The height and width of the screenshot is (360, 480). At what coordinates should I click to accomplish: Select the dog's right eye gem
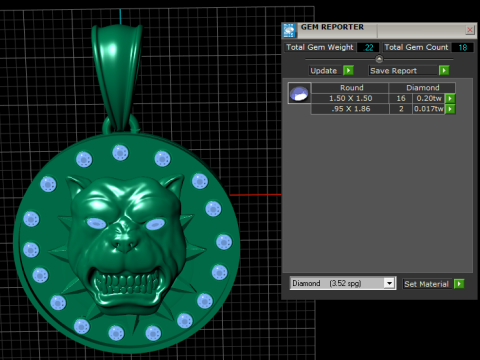pos(155,224)
